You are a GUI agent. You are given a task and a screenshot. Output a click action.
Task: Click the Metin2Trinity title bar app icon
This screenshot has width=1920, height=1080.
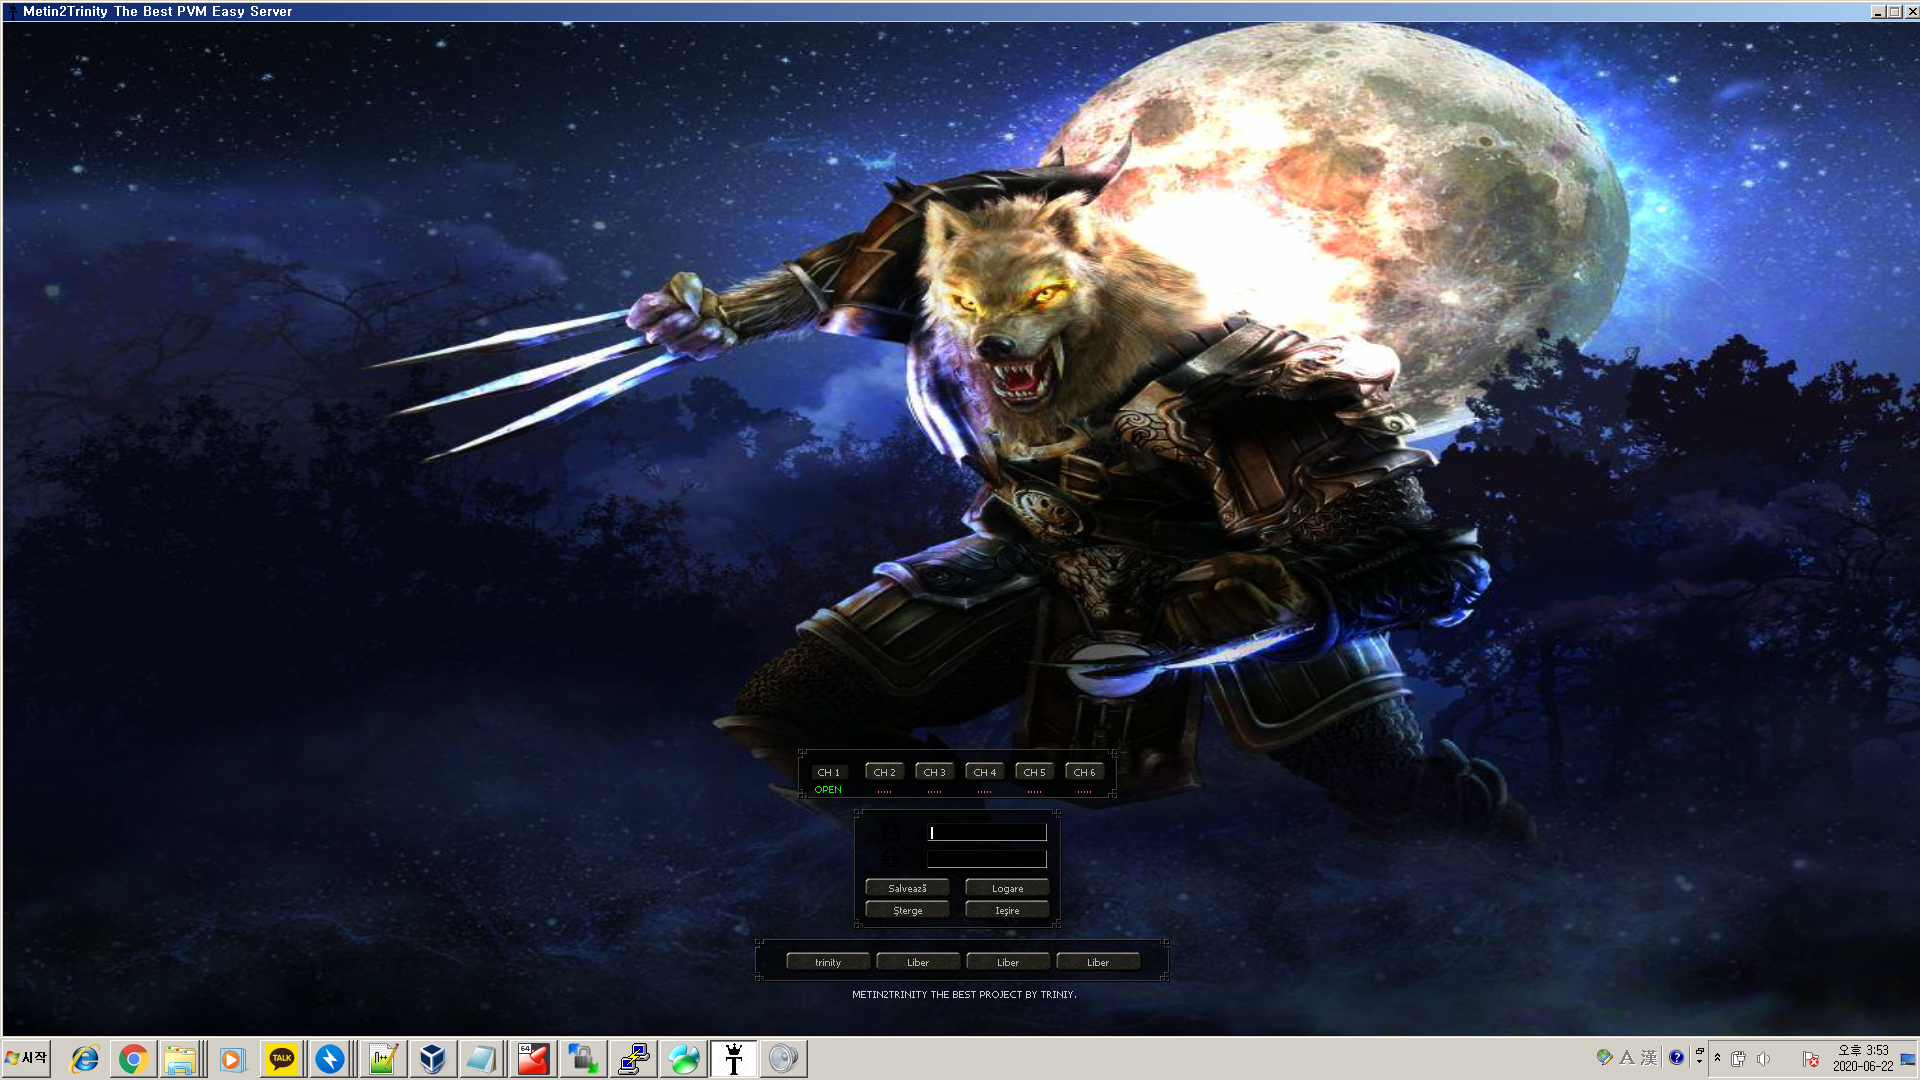coord(12,11)
